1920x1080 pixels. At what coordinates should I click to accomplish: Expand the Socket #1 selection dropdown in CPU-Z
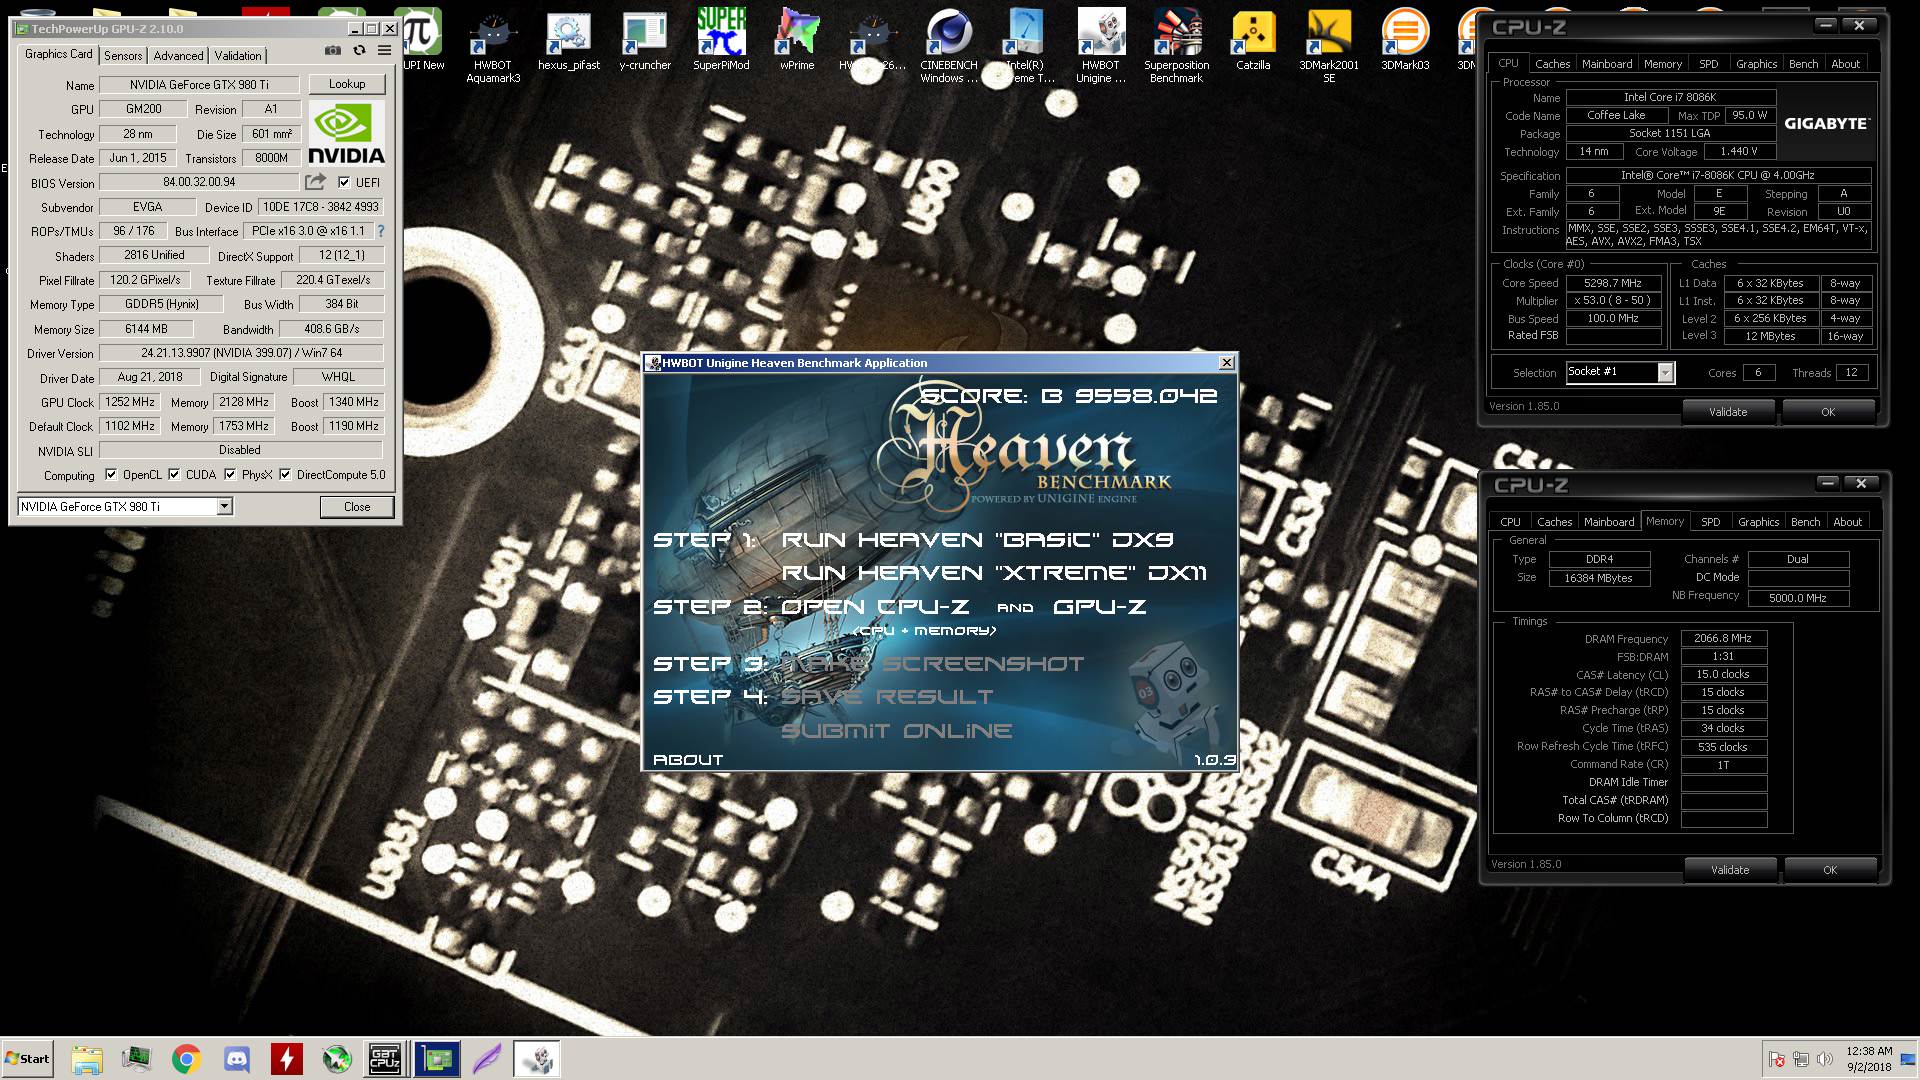(x=1665, y=373)
